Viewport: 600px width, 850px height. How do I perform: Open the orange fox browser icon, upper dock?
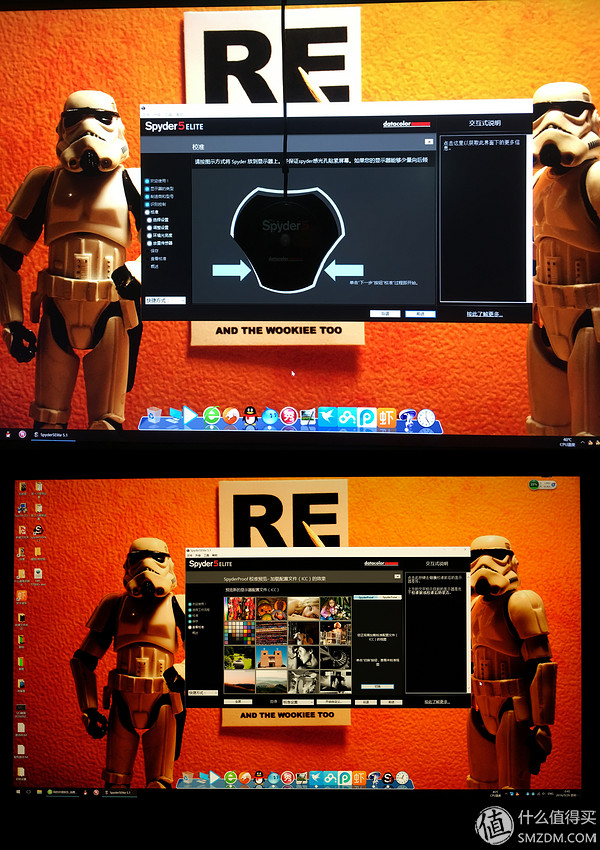tap(231, 416)
